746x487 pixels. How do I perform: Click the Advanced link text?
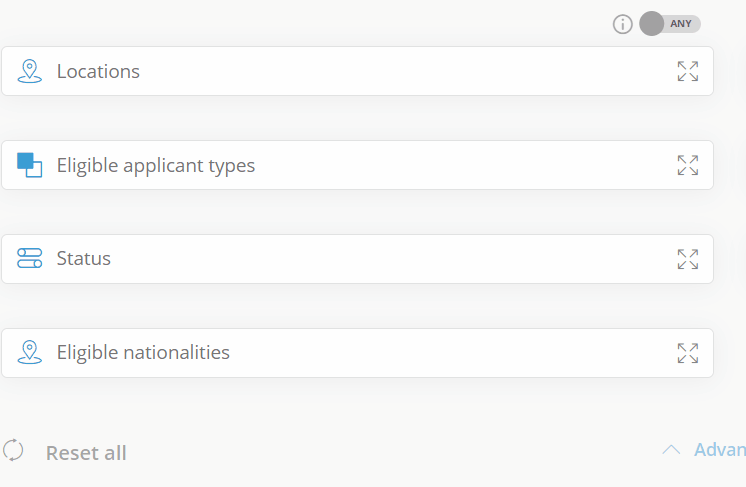click(720, 449)
